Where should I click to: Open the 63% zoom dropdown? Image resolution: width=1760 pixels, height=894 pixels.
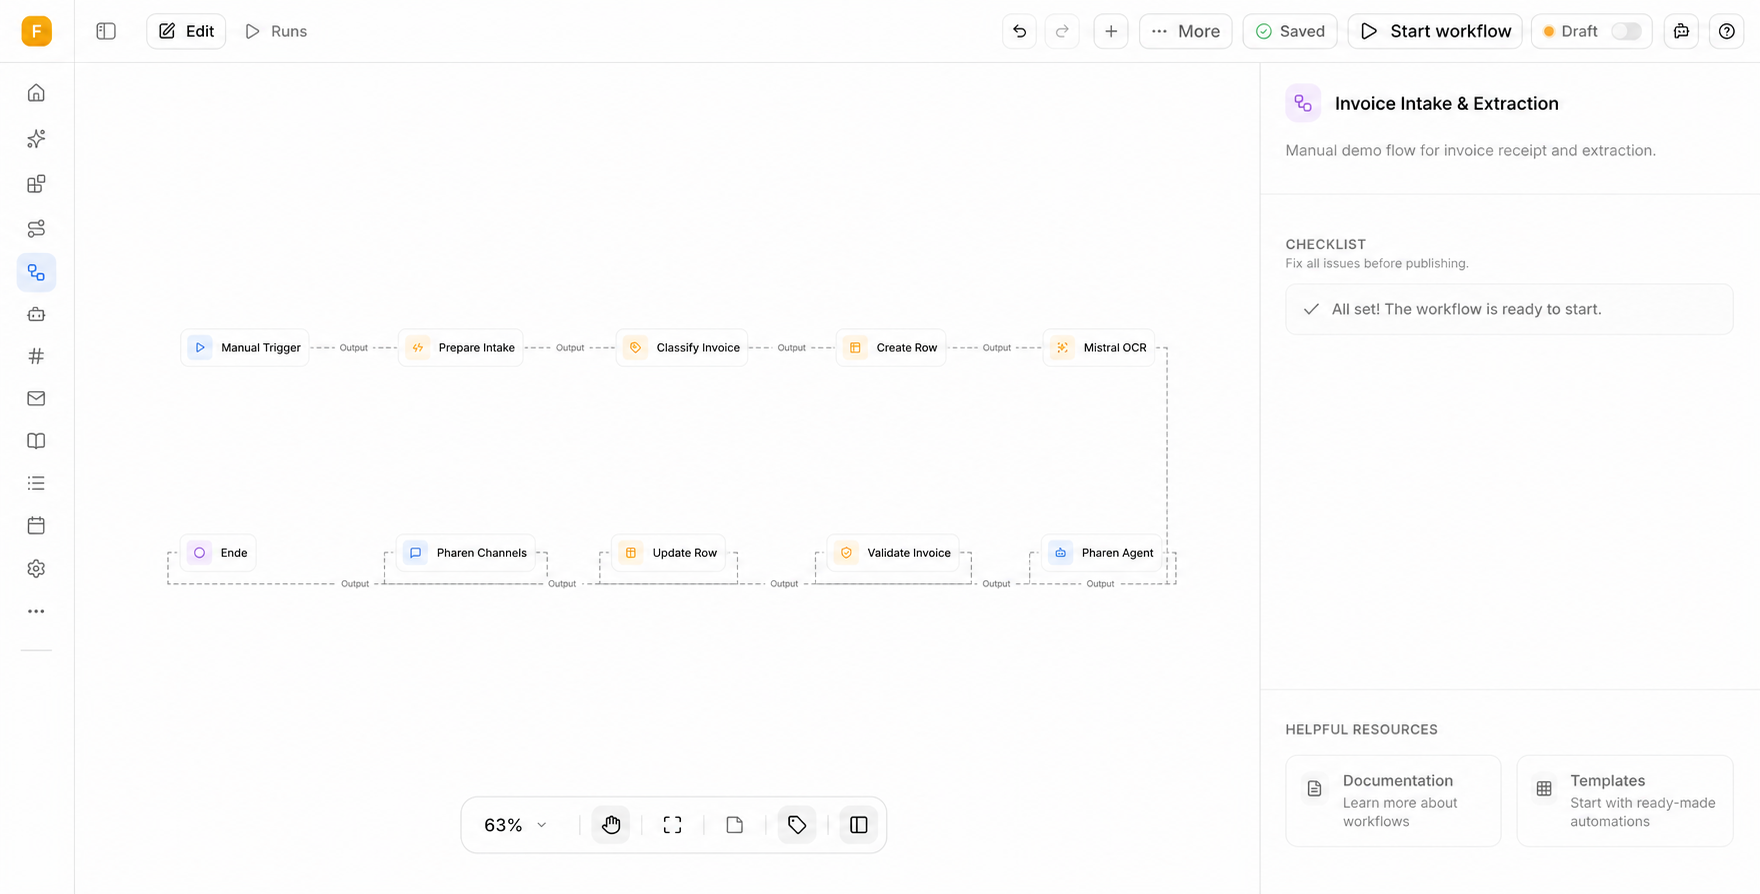[516, 825]
